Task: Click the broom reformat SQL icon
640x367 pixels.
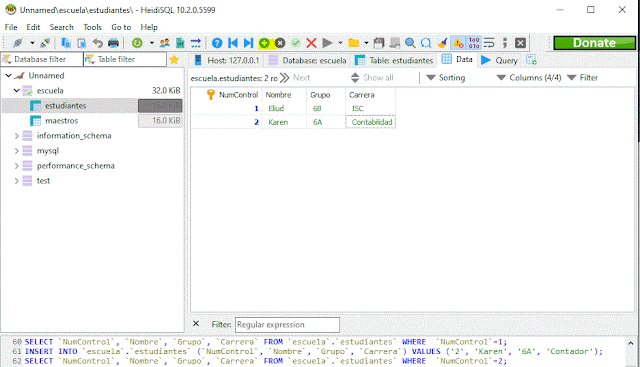Action: (442, 43)
